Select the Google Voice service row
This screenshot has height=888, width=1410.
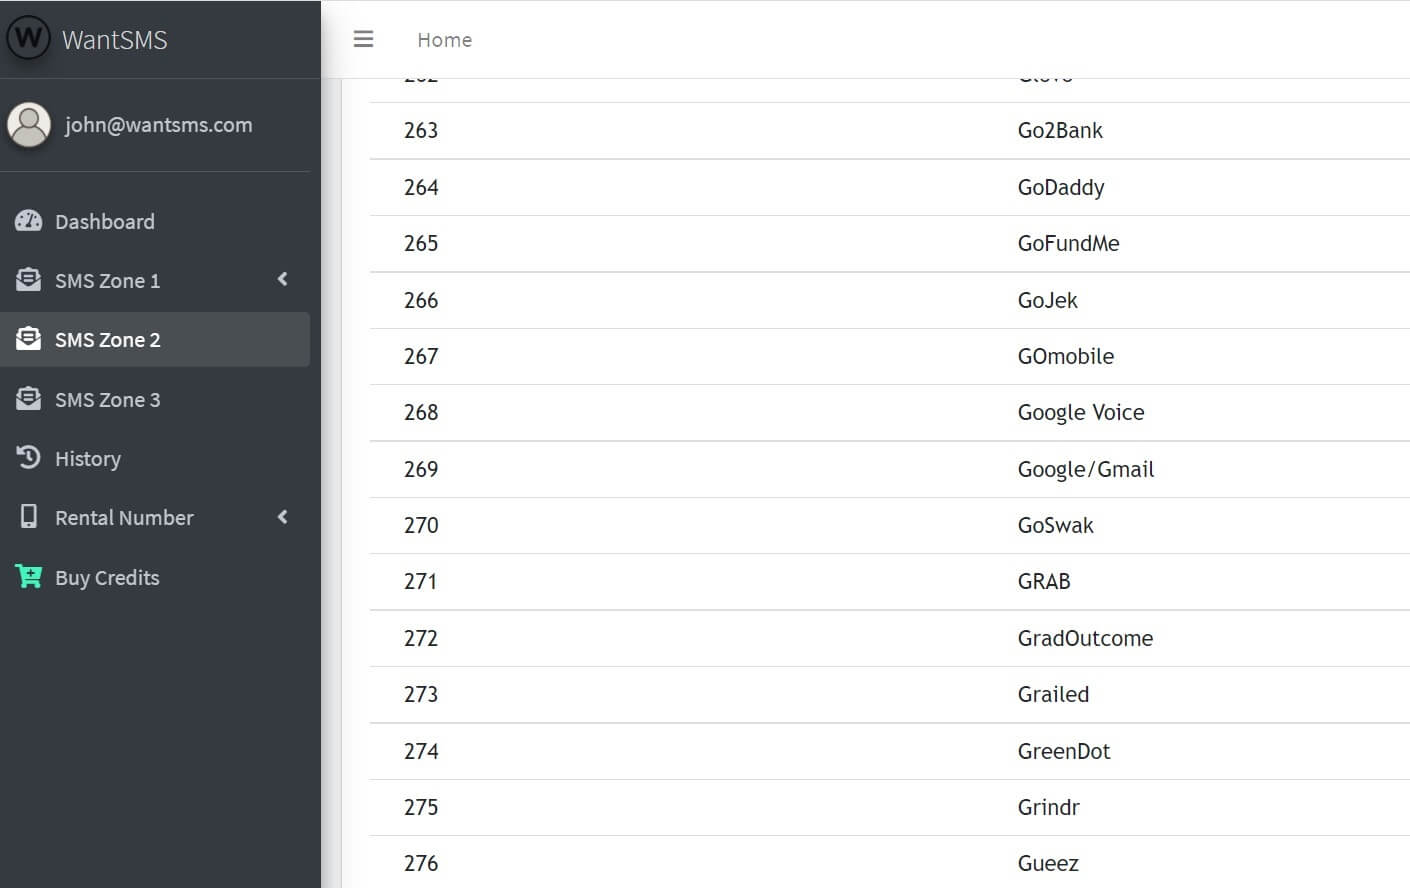(1080, 412)
